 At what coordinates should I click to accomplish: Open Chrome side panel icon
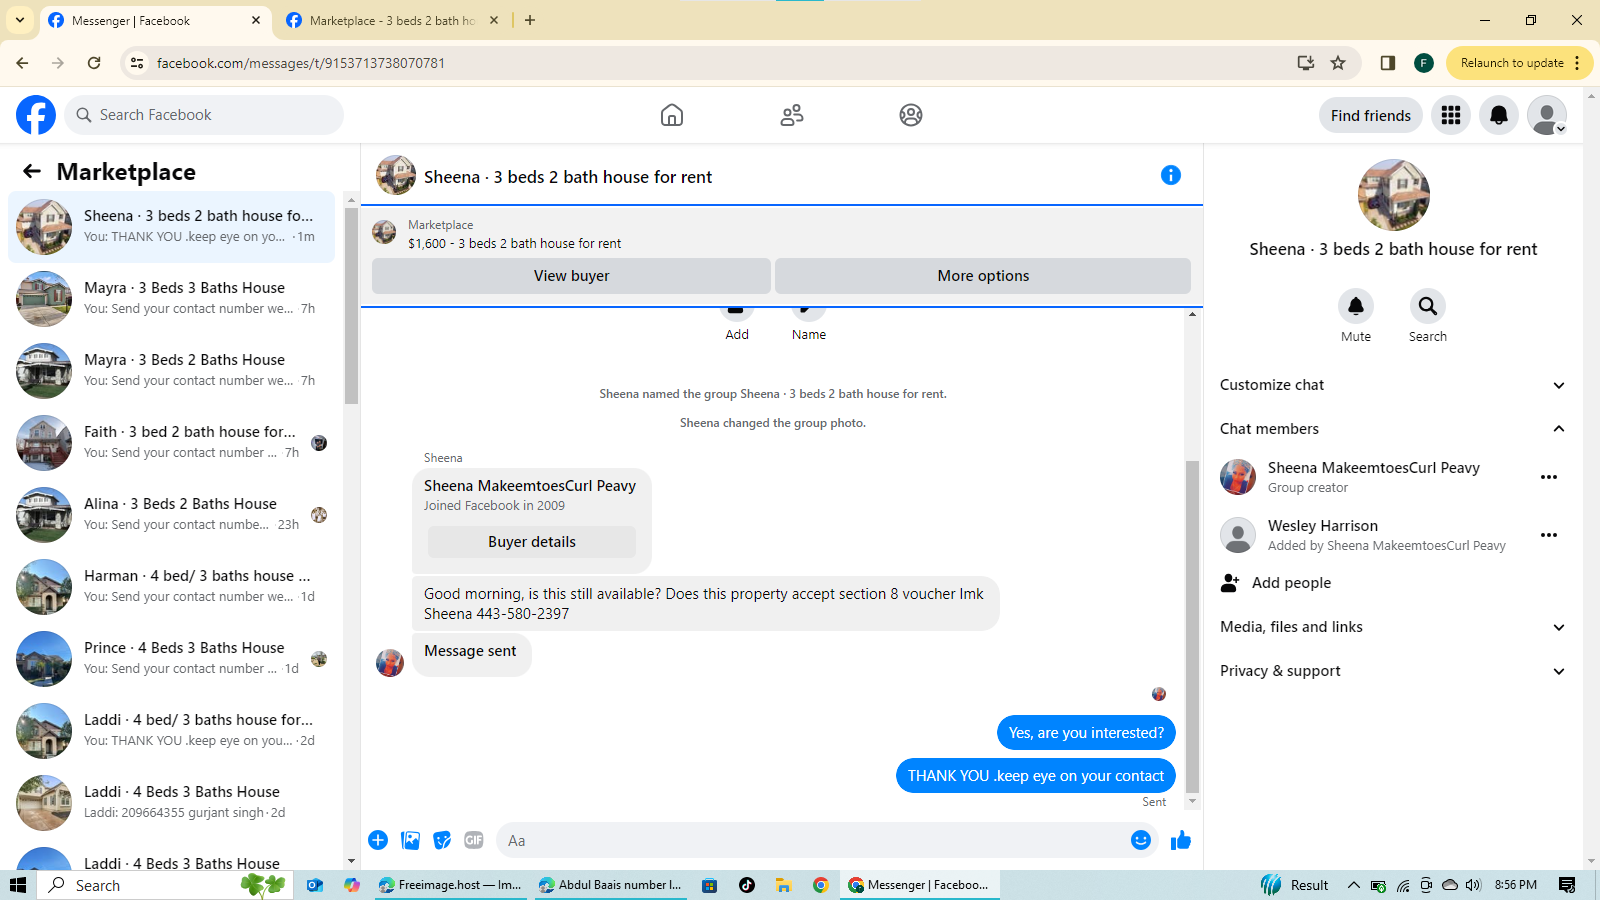tap(1387, 63)
